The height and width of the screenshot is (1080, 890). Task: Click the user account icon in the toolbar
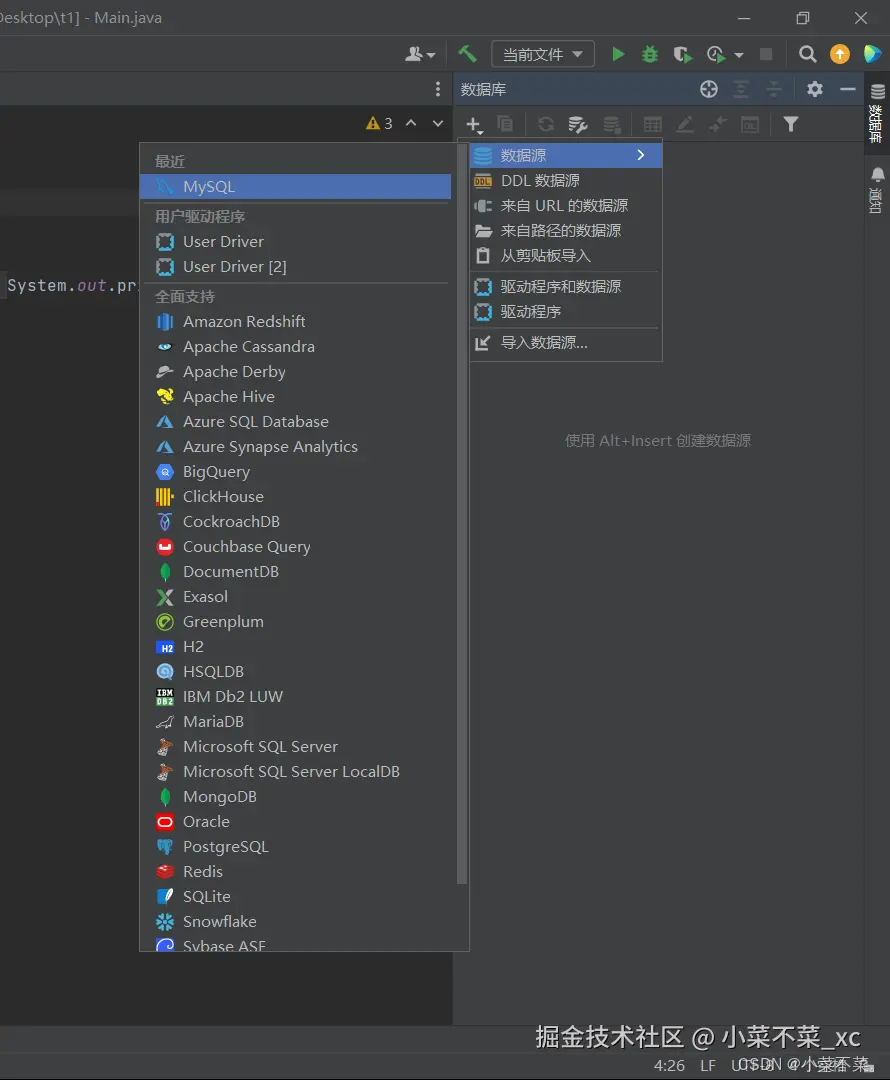[x=420, y=54]
